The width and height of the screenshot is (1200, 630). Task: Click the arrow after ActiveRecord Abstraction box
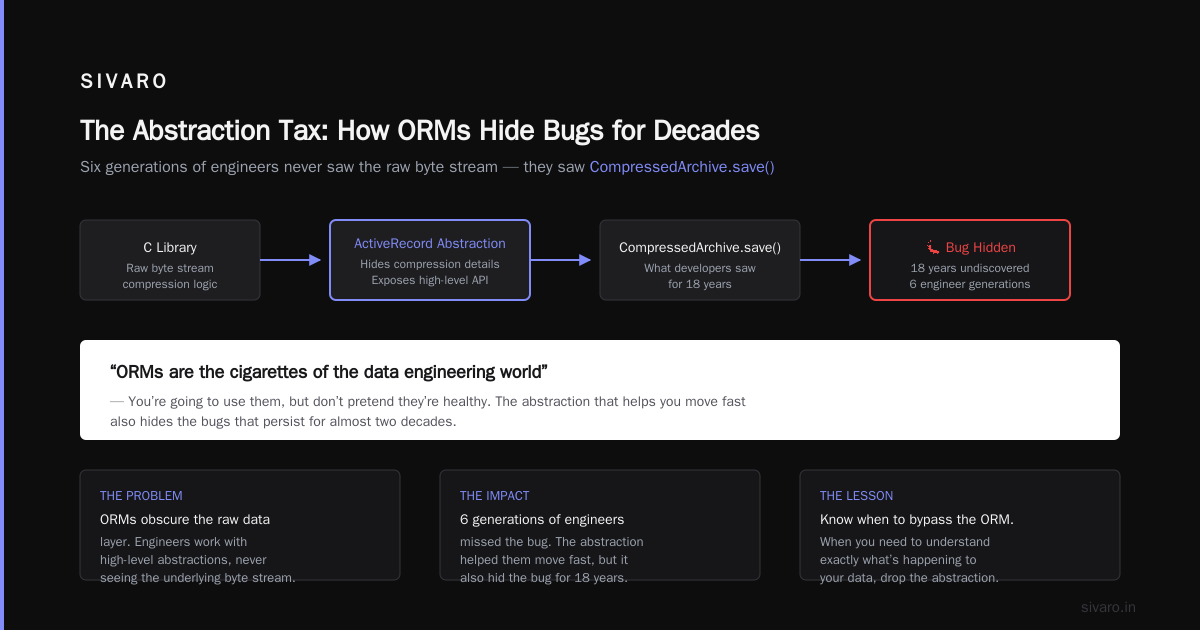560,260
